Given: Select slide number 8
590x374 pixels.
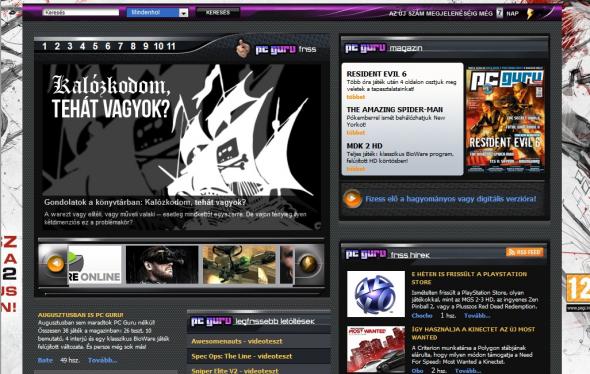Looking at the screenshot, I should coord(133,46).
